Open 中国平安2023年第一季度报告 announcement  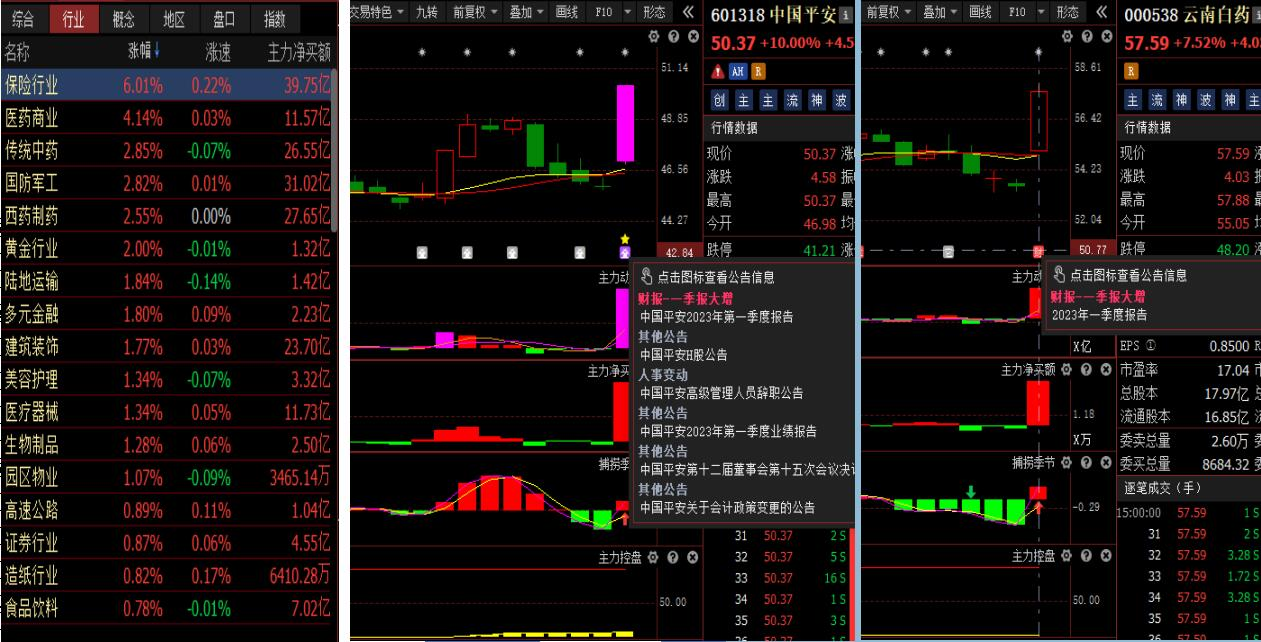[717, 316]
